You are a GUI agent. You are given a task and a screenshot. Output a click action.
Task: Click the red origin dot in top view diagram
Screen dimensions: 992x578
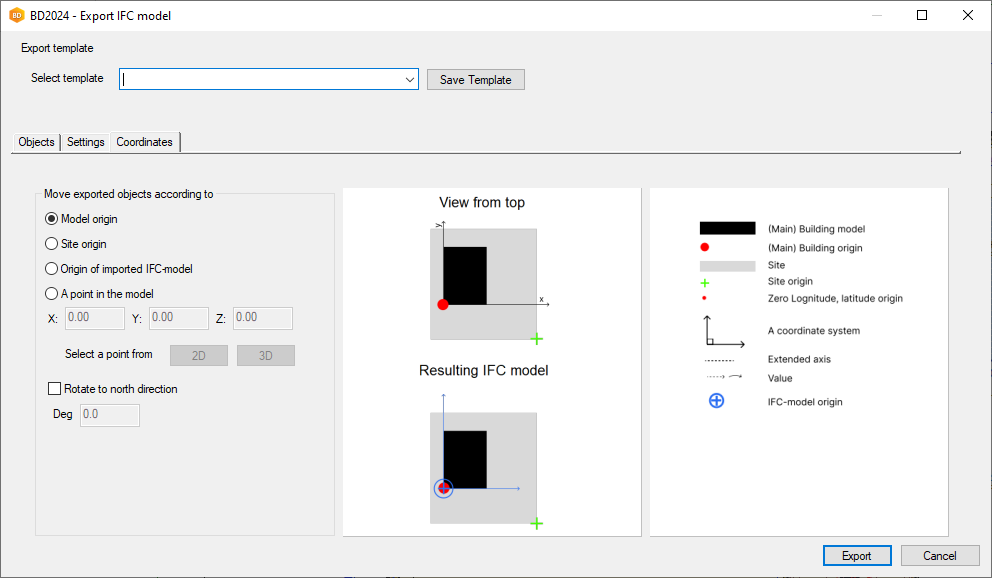pos(443,304)
